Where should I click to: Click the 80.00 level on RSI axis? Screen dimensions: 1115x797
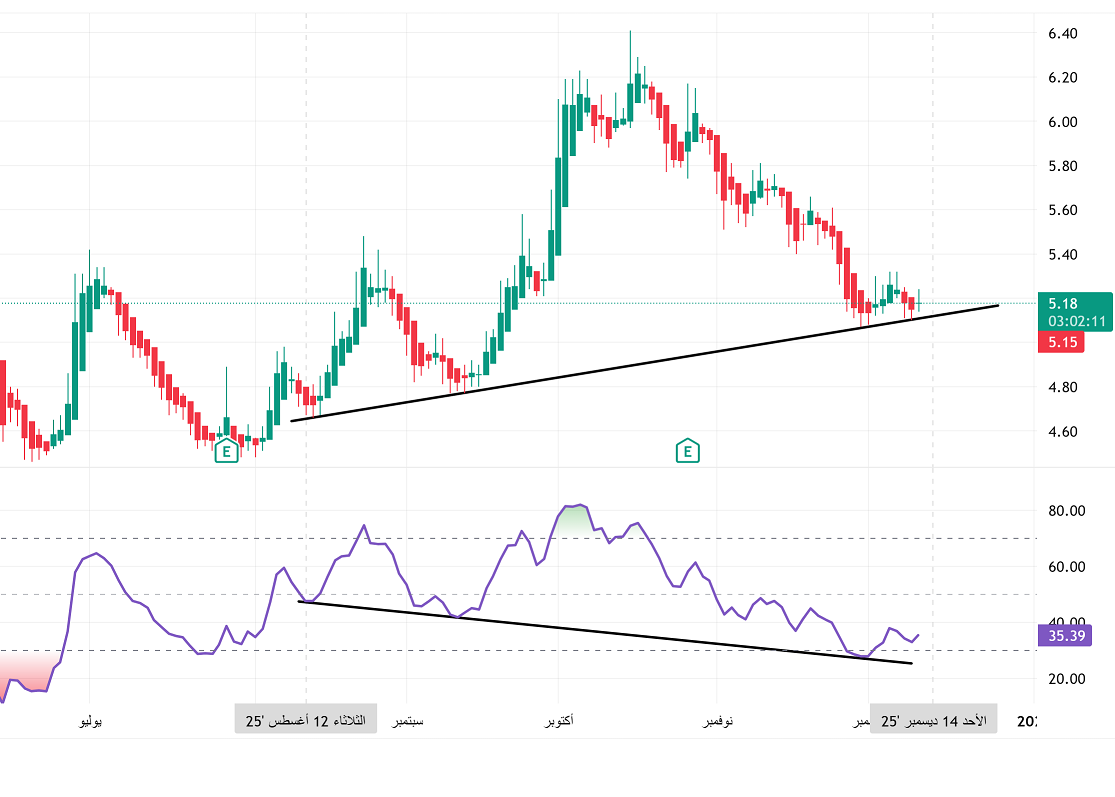(1064, 510)
